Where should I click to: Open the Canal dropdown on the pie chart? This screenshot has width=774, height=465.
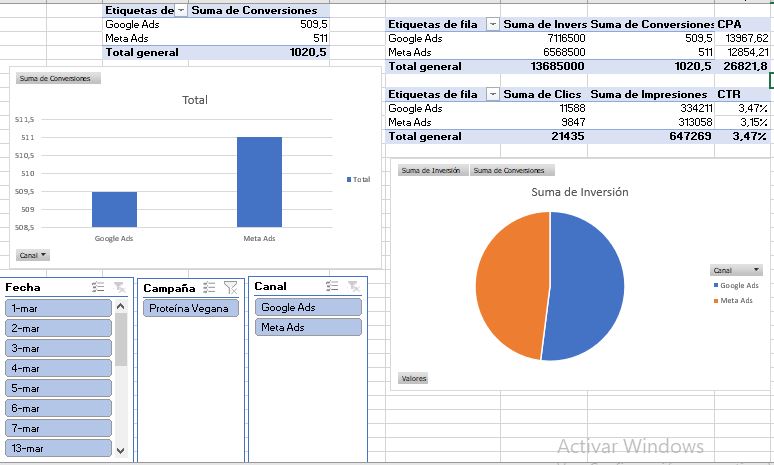[736, 270]
